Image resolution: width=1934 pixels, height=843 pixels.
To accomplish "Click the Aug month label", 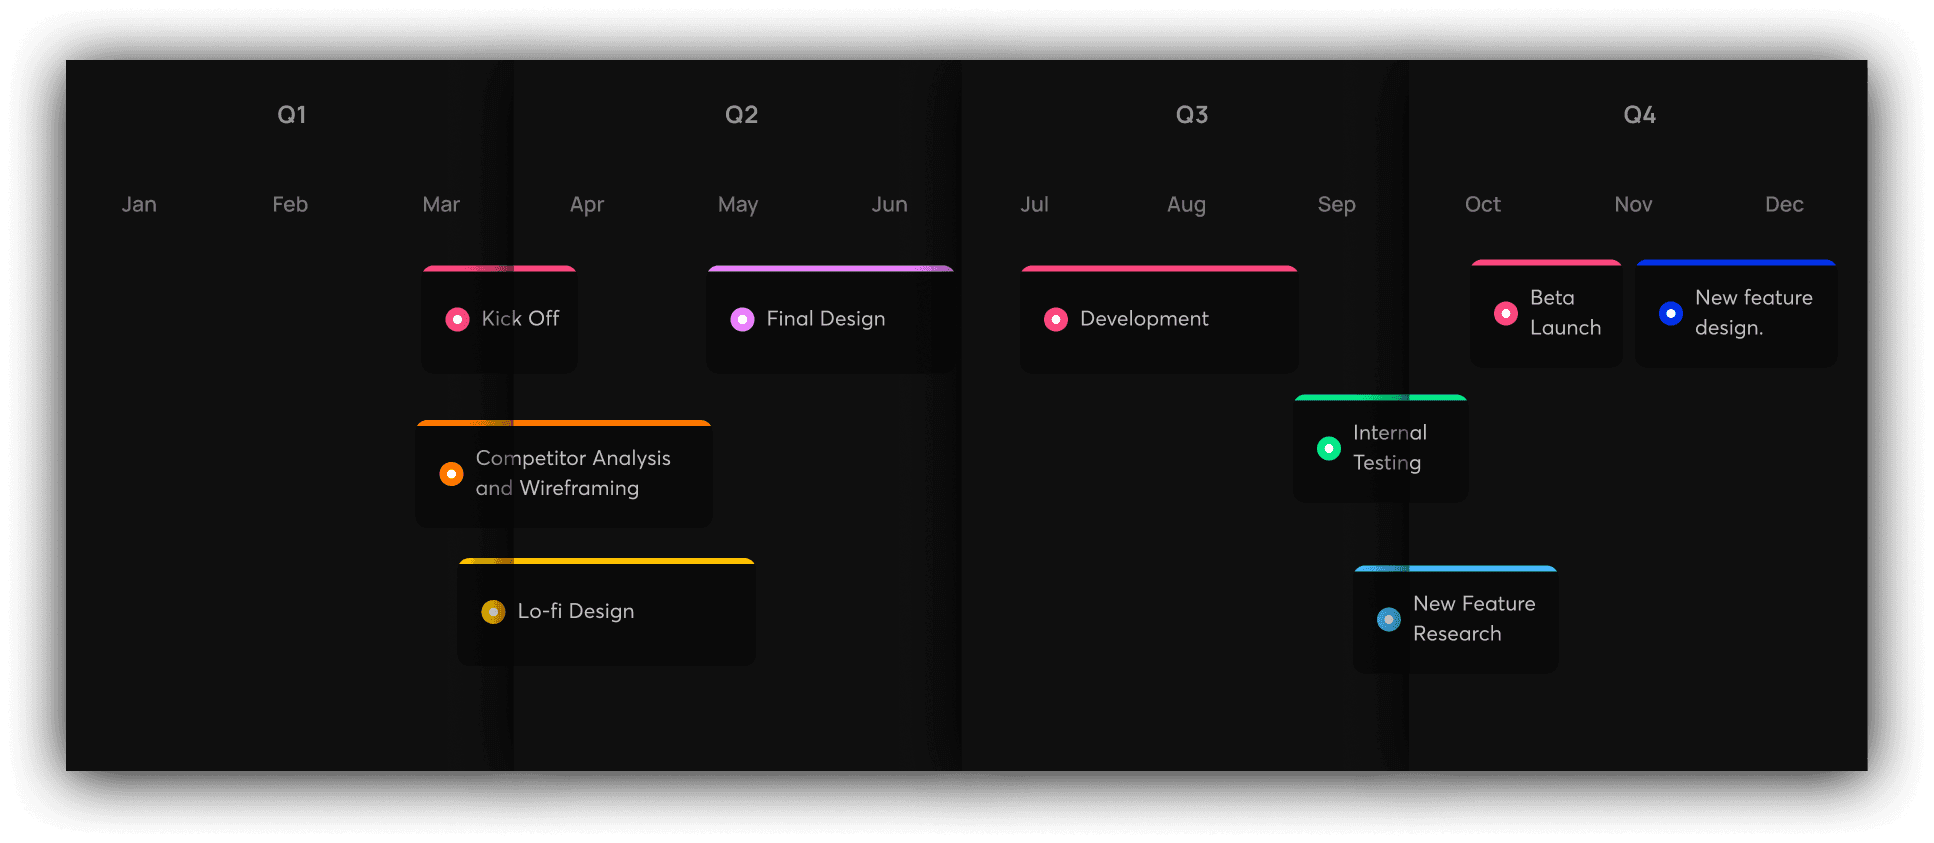I will point(1187,206).
